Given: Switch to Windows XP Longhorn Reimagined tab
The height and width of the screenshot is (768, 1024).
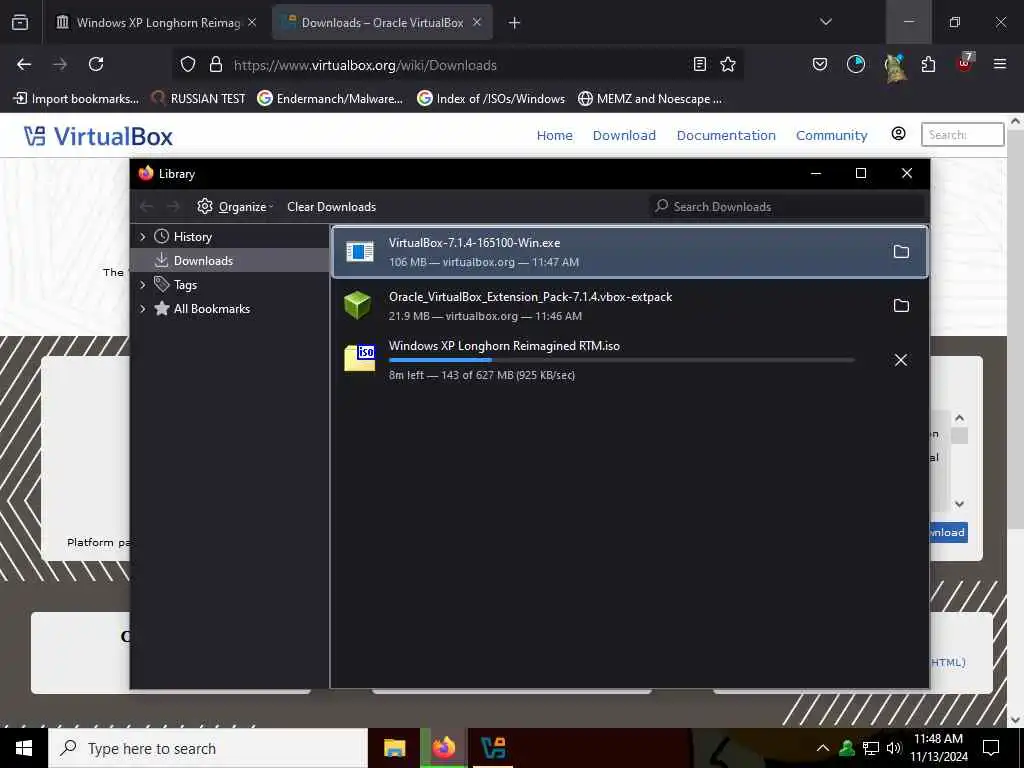Looking at the screenshot, I should pos(155,23).
